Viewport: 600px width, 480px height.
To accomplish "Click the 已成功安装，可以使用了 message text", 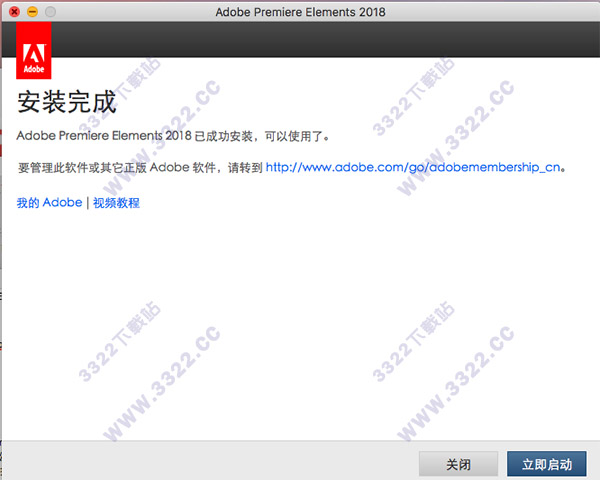I will (x=262, y=136).
